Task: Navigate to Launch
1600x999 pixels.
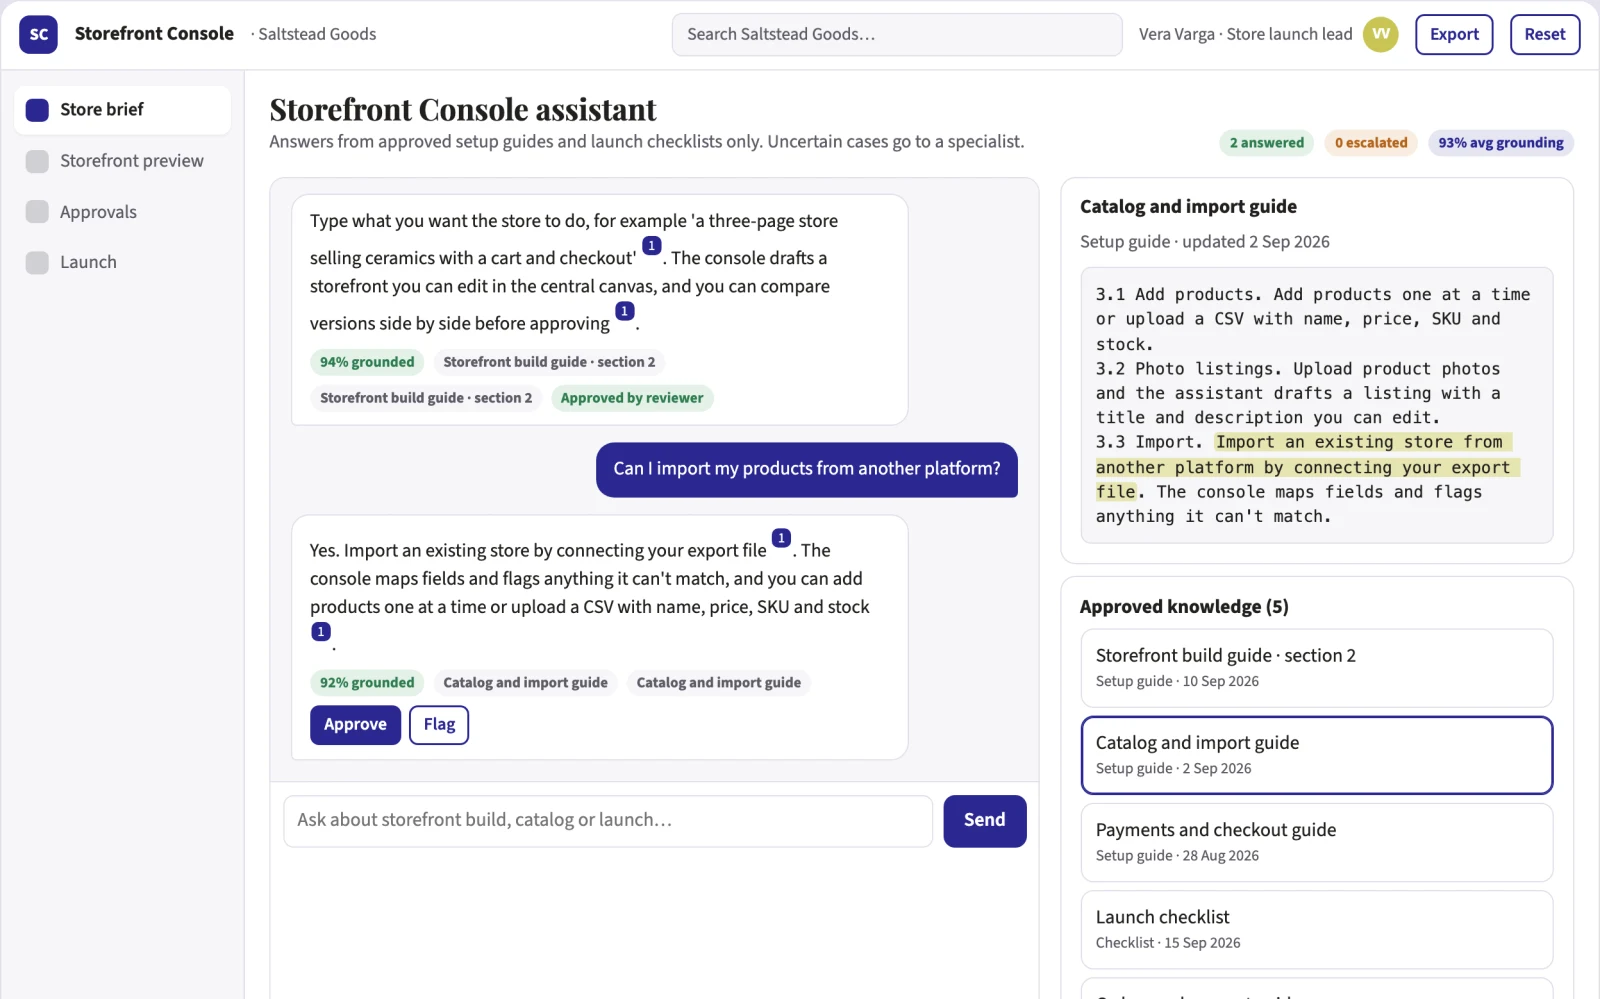Action: coord(123,263)
